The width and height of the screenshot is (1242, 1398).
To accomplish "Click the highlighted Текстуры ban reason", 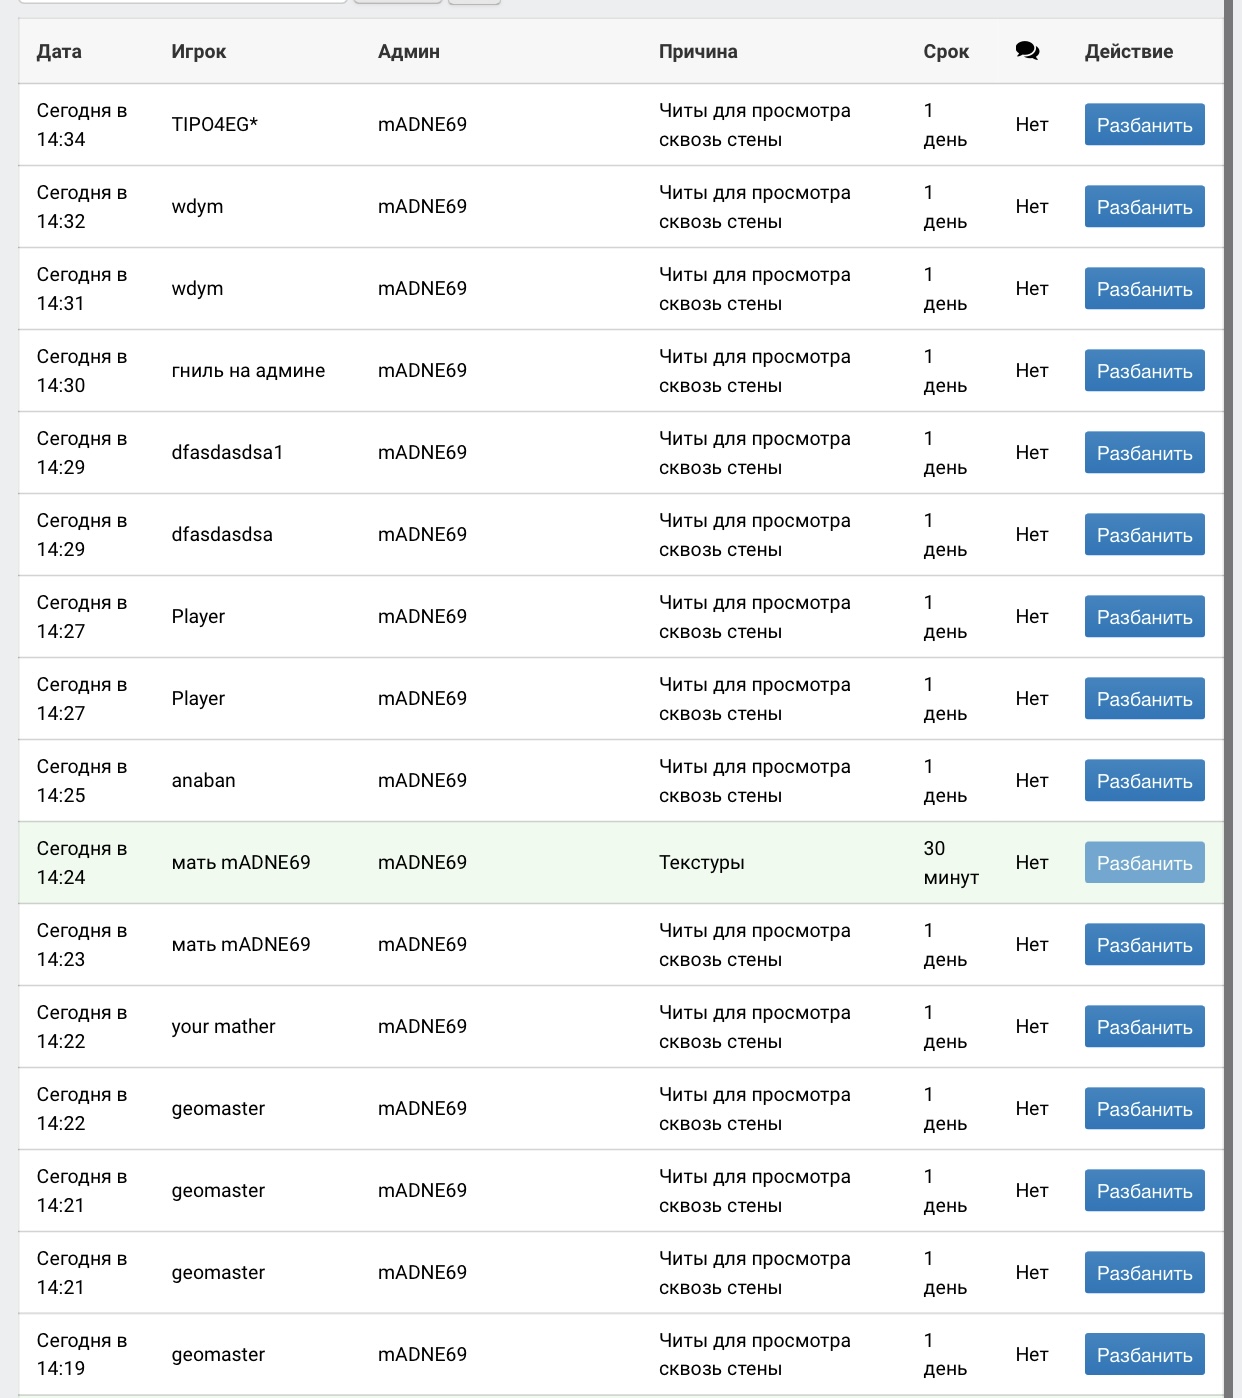I will coord(701,863).
